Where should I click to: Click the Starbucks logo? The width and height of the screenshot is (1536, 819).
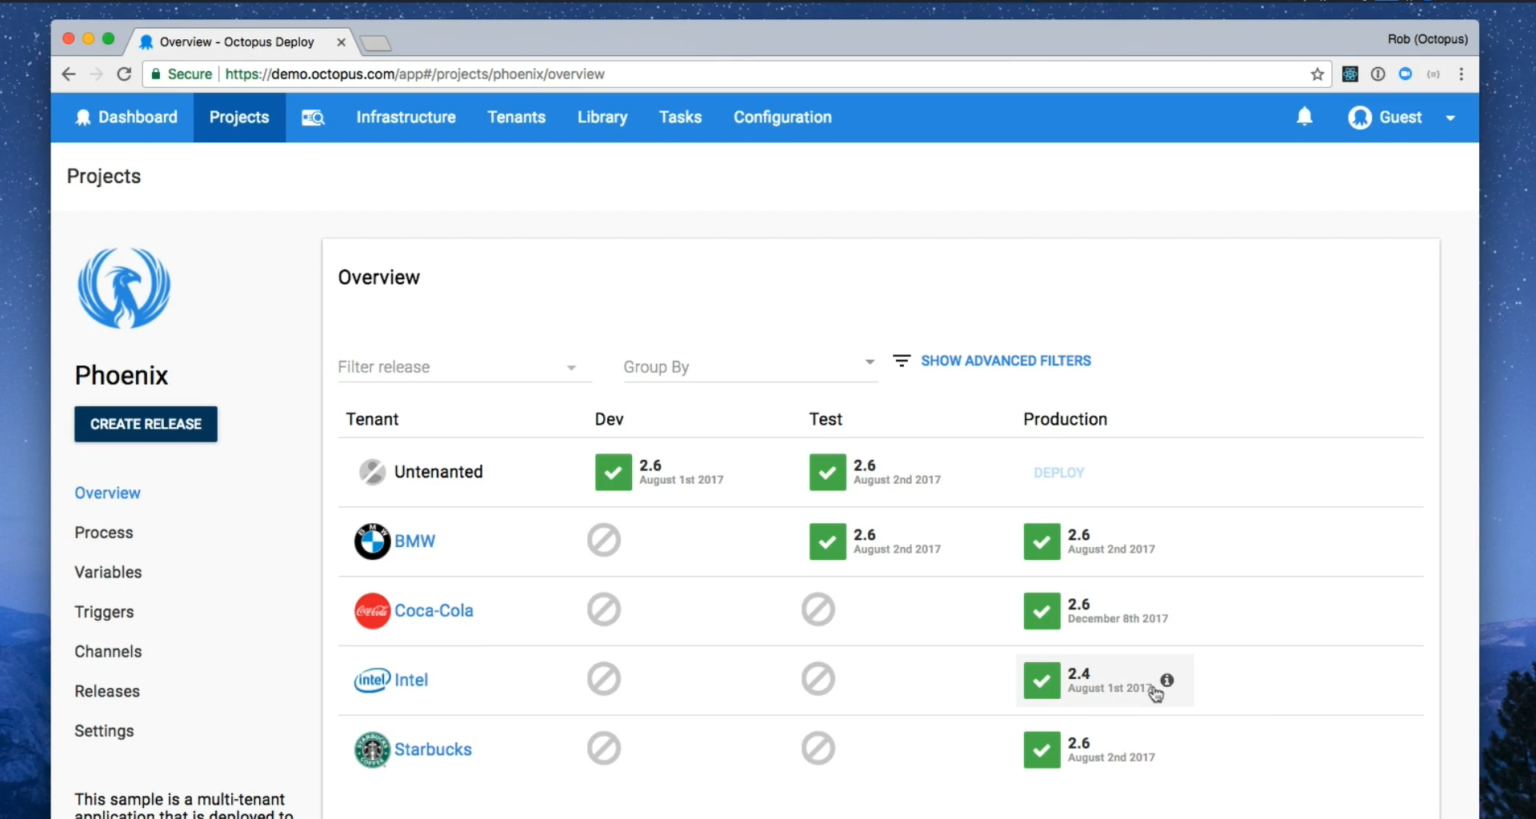tap(372, 749)
